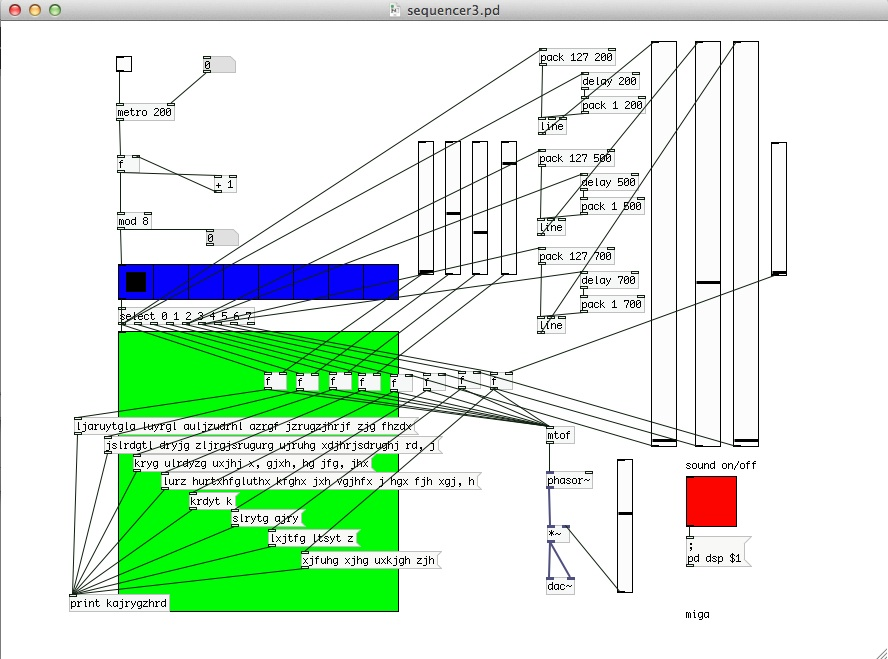This screenshot has width=888, height=659.
Task: Select the last cell of the blue radio strip
Action: point(380,282)
